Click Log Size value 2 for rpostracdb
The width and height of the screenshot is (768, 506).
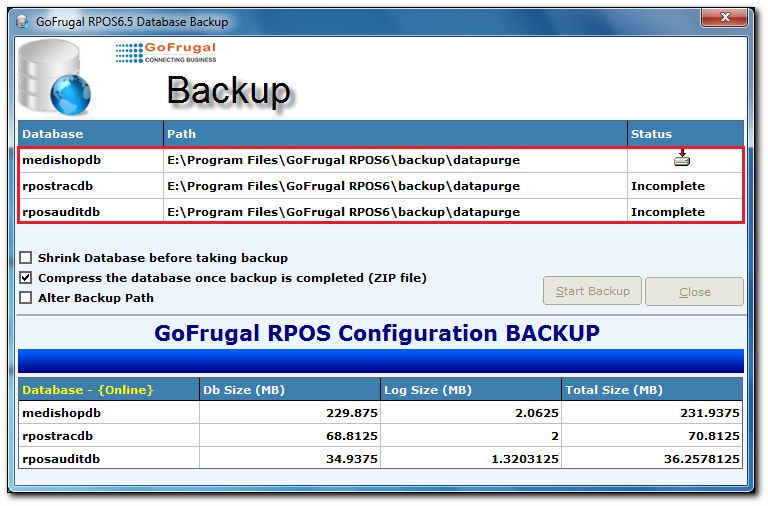pyautogui.click(x=554, y=435)
